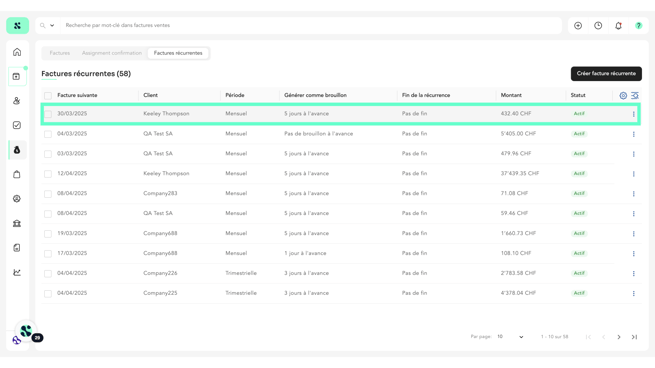Open the plus-box sidebar icon below Home

pos(17,76)
